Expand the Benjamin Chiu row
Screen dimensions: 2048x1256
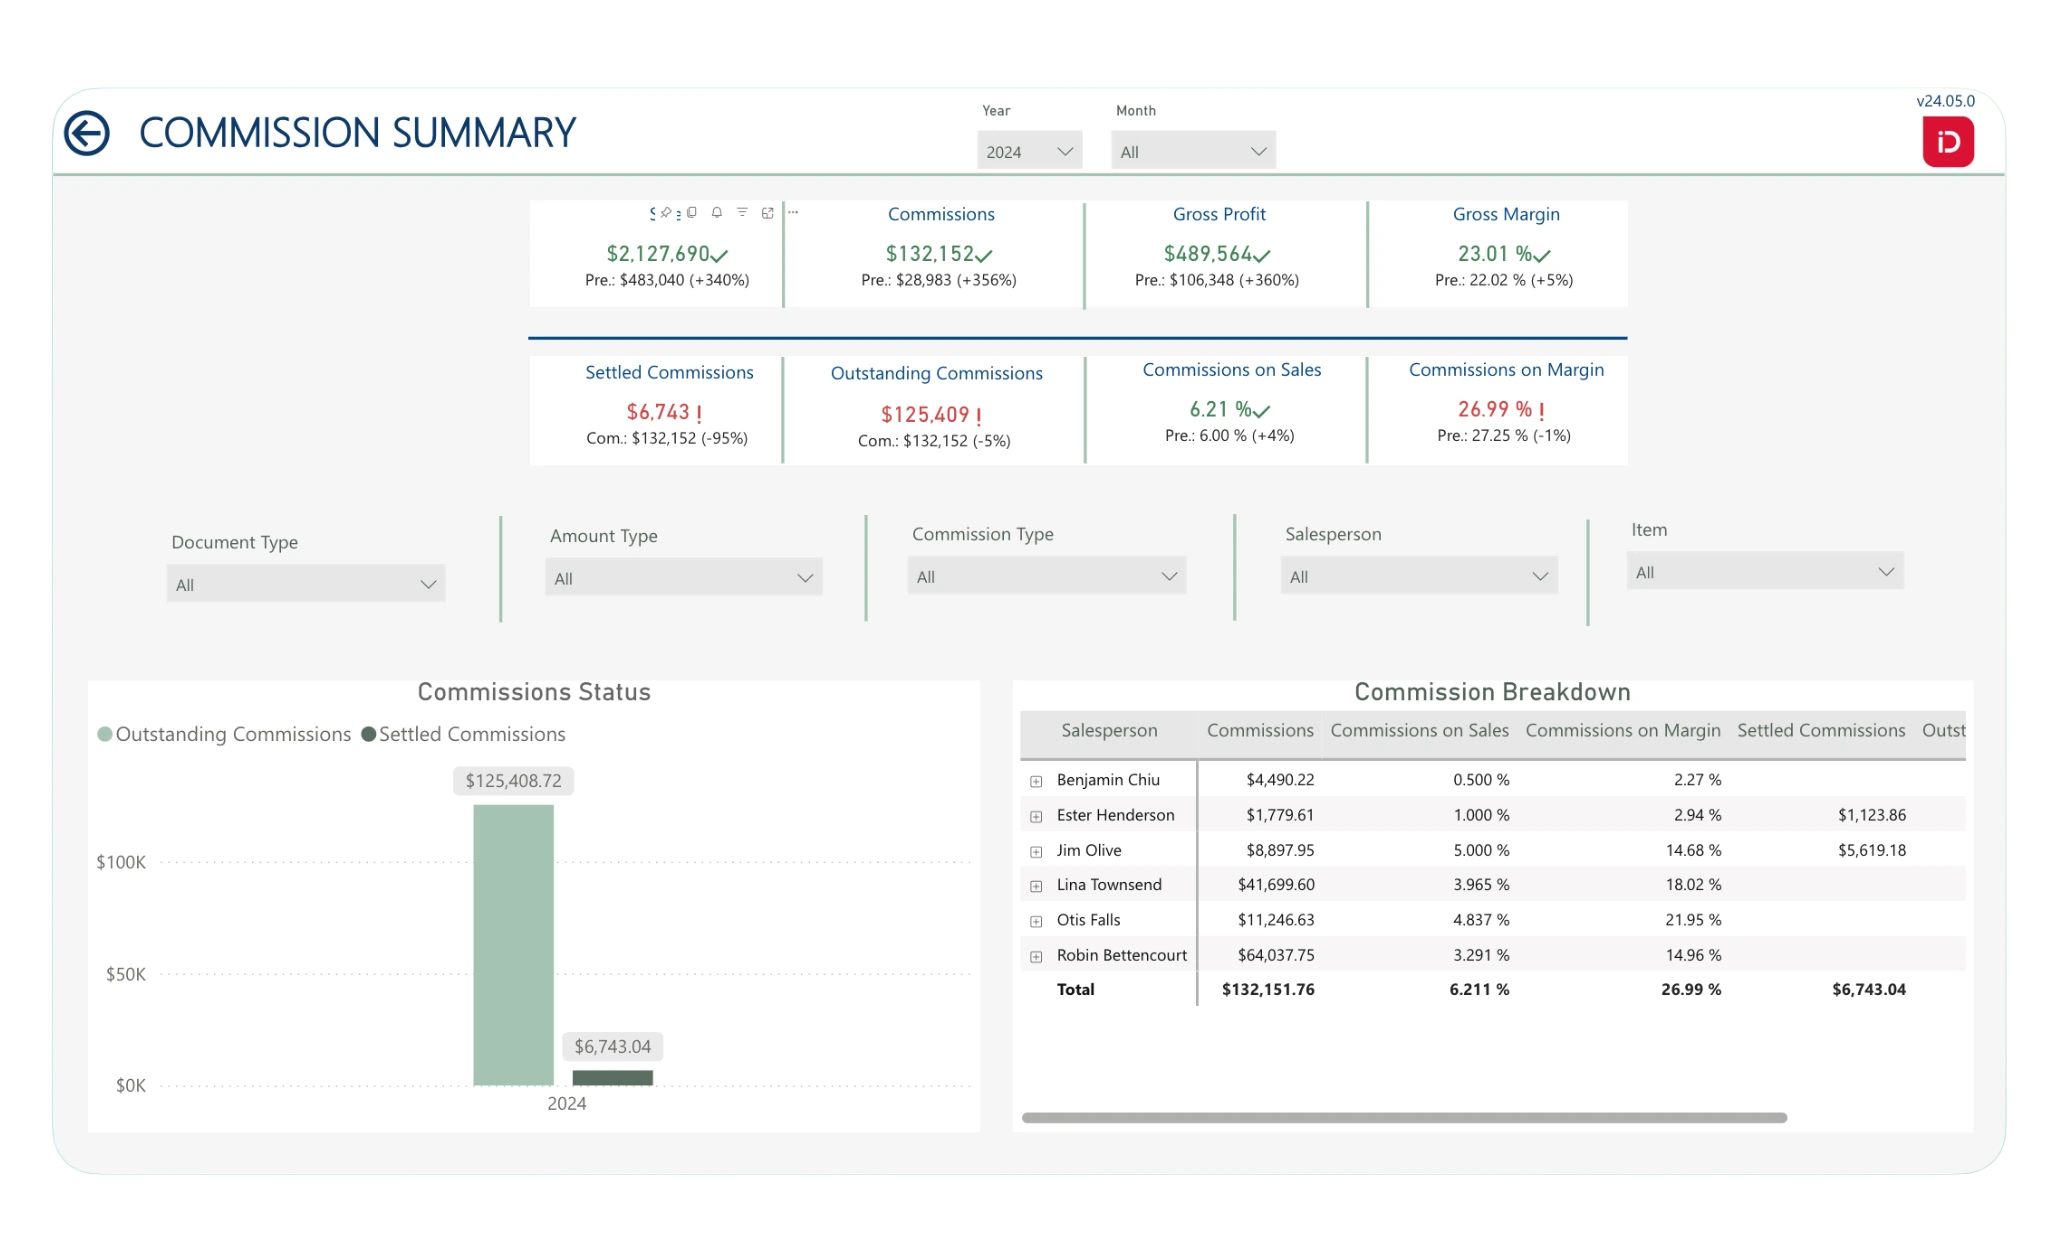pyautogui.click(x=1036, y=781)
